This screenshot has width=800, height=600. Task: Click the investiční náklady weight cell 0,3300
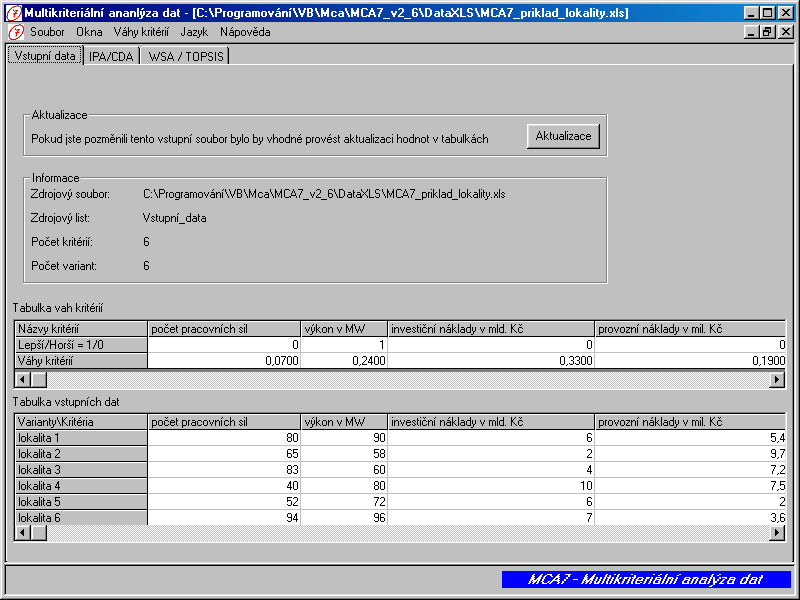[491, 360]
